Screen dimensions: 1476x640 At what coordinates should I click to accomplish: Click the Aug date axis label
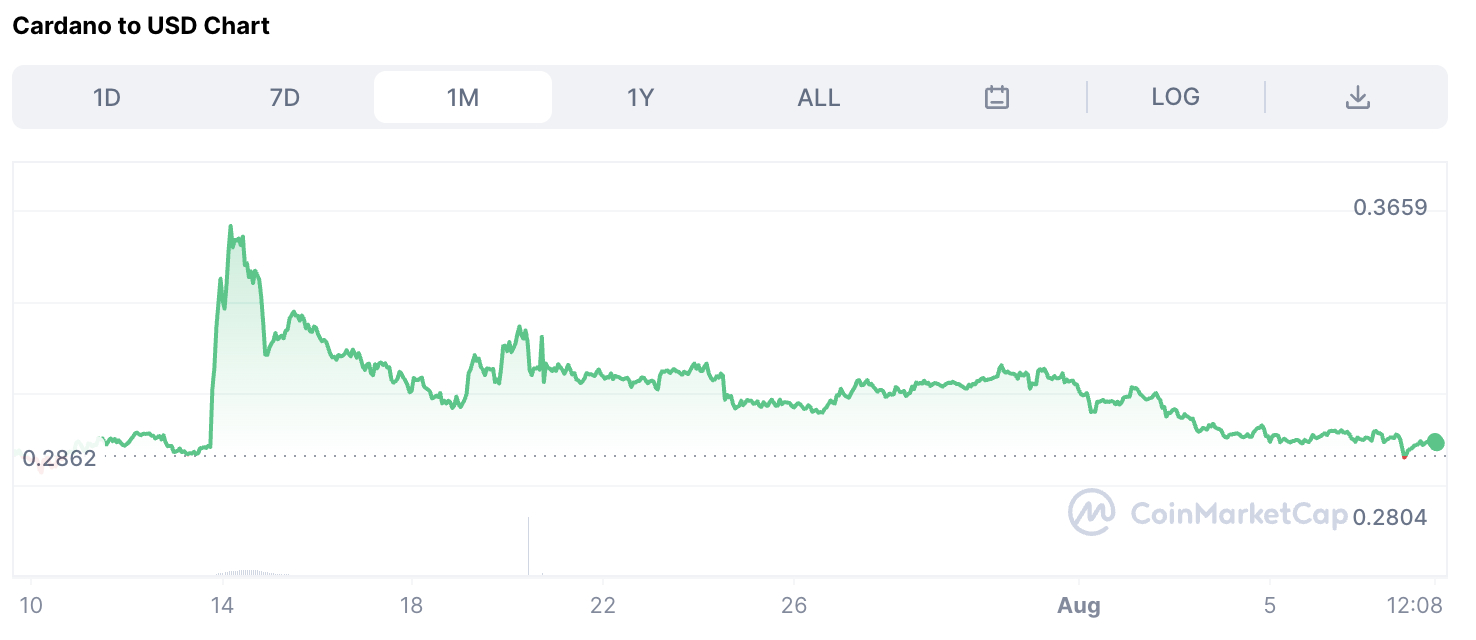(x=1079, y=605)
